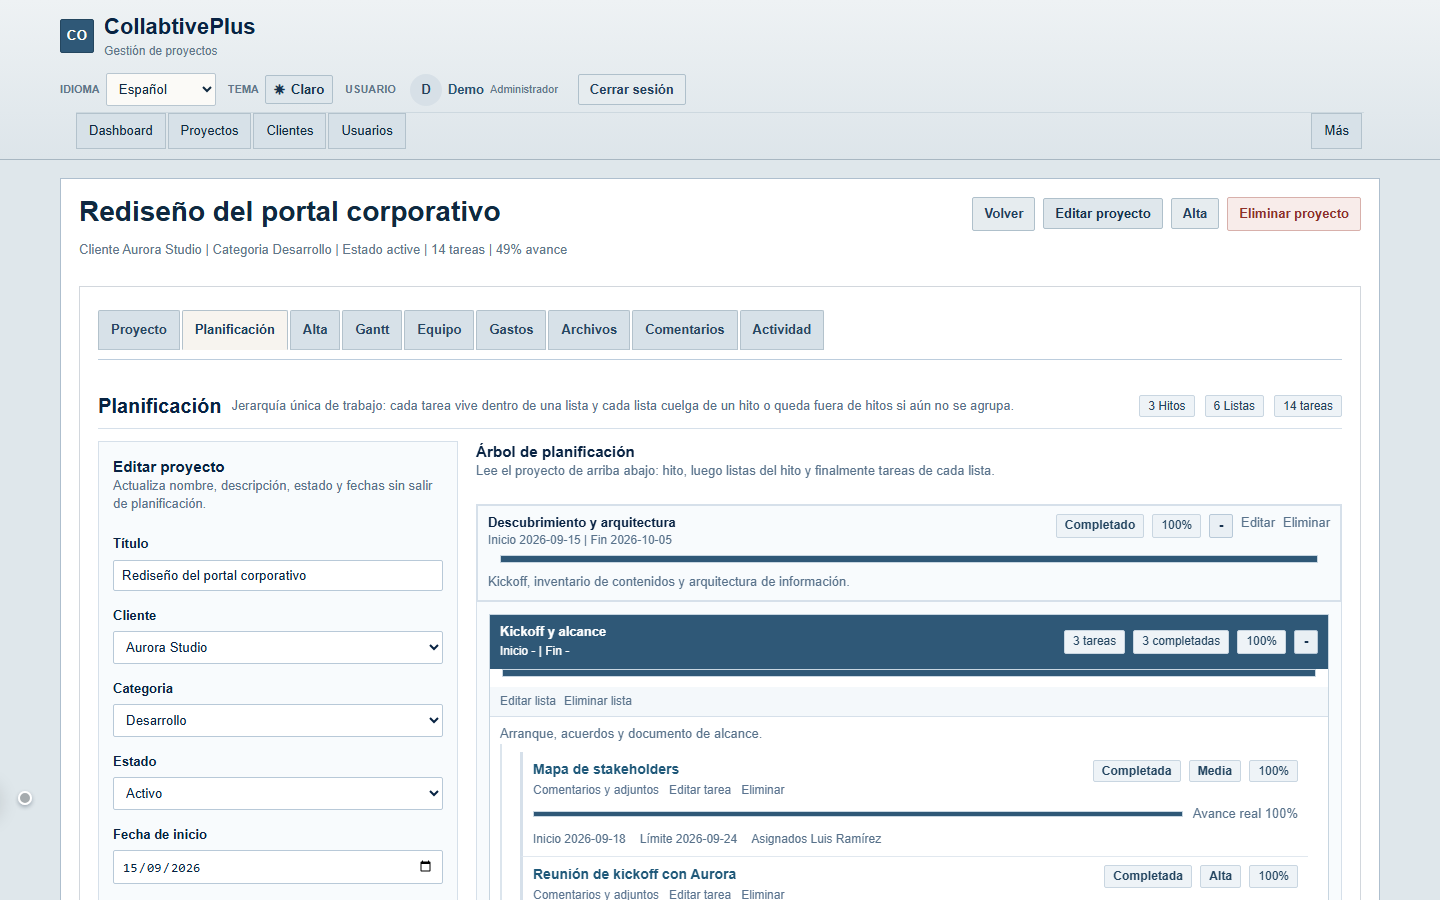This screenshot has height=900, width=1440.
Task: Open the Más navigation menu
Action: pos(1337,131)
